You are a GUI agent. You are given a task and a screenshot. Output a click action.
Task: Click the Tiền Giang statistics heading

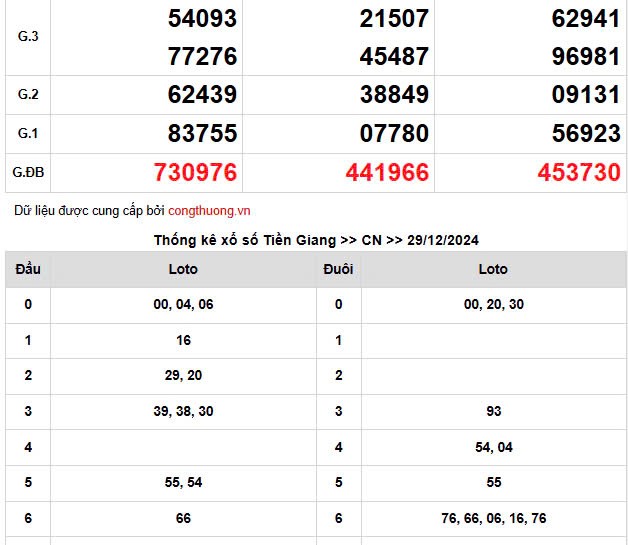tap(316, 240)
